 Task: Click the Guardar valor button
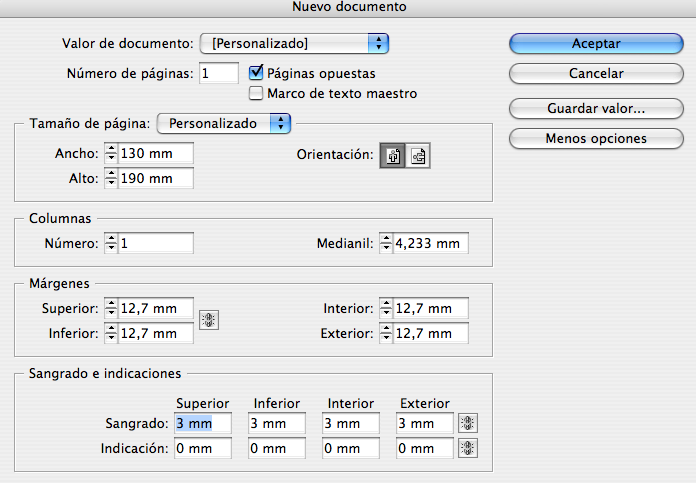596,108
